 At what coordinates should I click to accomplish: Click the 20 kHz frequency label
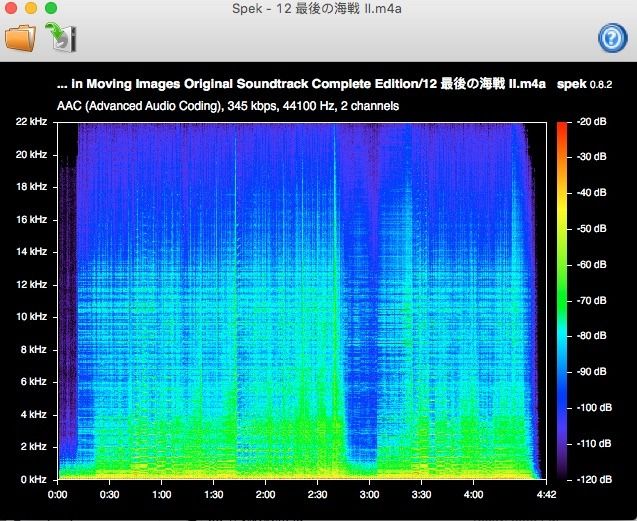pyautogui.click(x=31, y=154)
